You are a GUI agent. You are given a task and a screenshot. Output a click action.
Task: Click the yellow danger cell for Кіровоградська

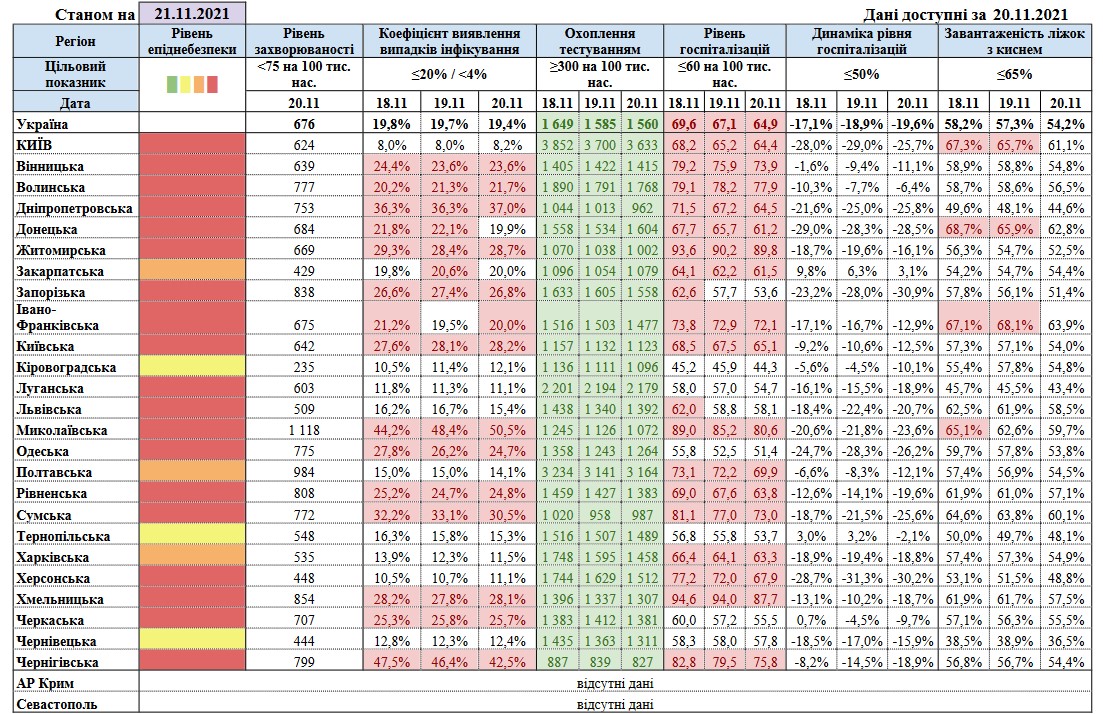[191, 366]
